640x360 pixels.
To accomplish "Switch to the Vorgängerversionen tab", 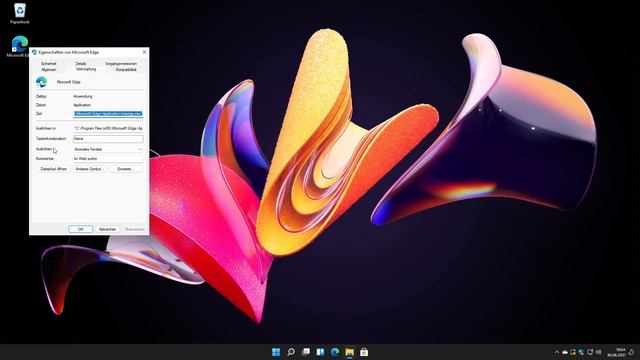I will (x=121, y=64).
